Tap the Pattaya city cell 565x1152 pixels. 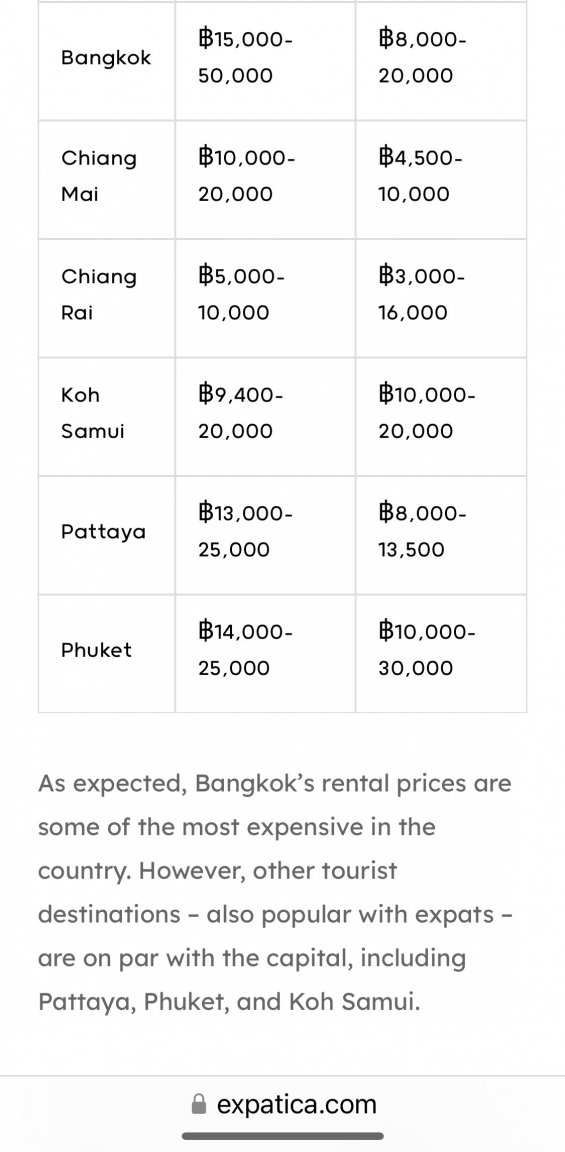(x=107, y=535)
